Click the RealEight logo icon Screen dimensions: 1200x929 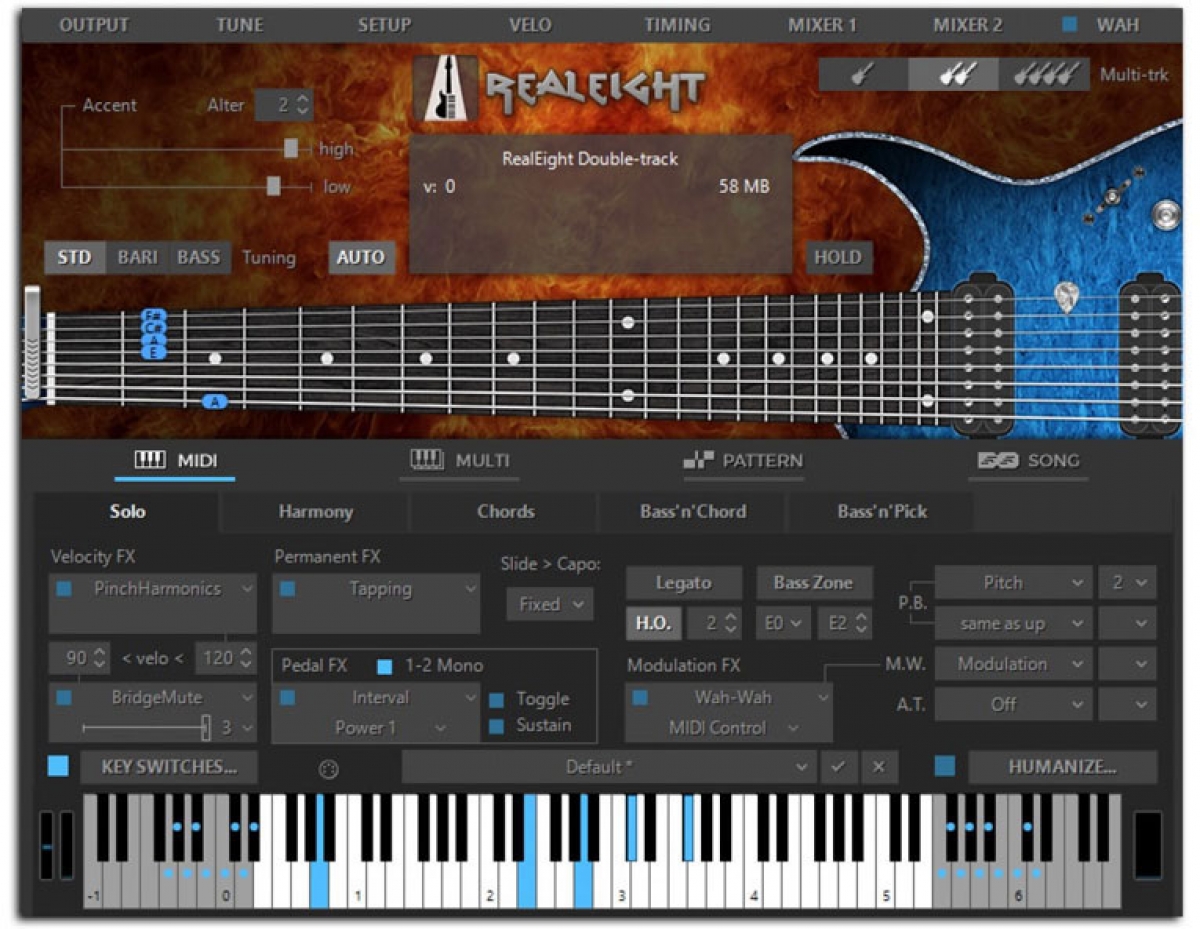pos(445,89)
